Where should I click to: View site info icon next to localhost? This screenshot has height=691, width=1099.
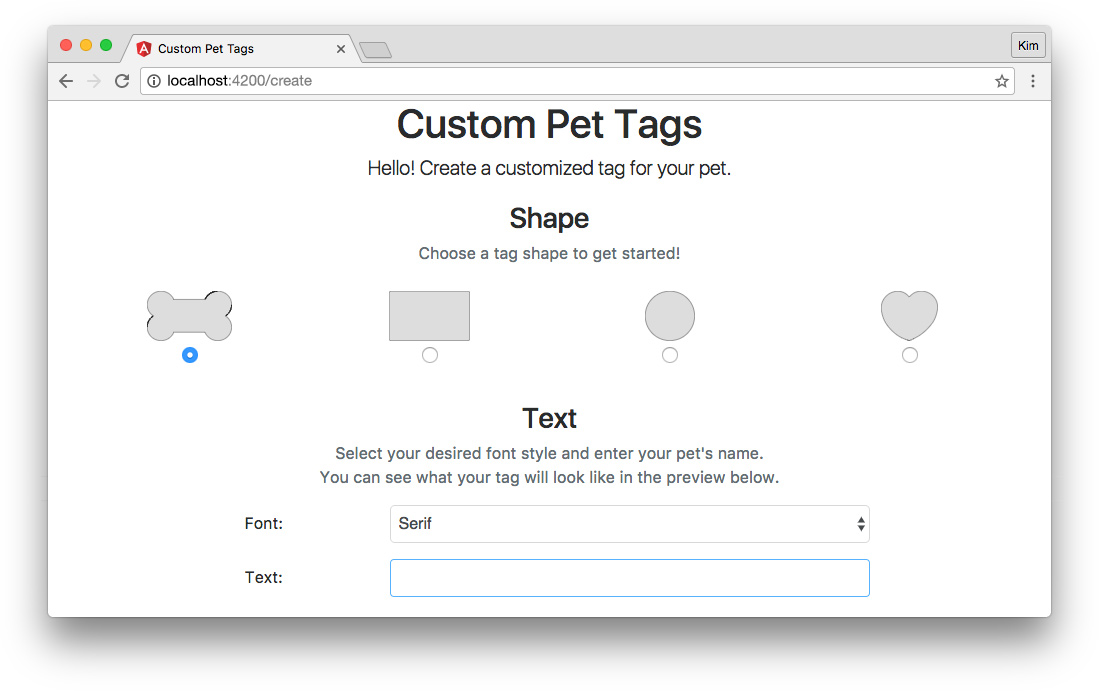(153, 81)
